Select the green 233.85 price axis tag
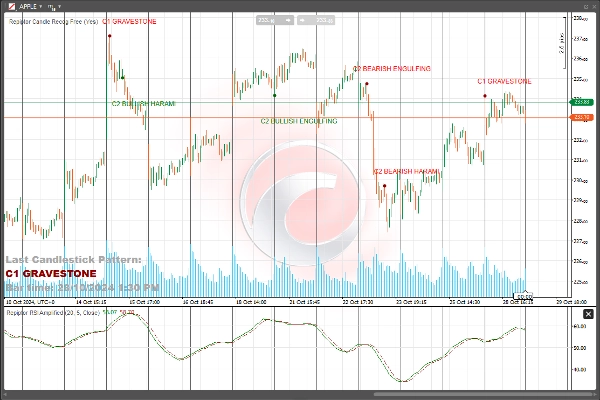 coord(583,102)
